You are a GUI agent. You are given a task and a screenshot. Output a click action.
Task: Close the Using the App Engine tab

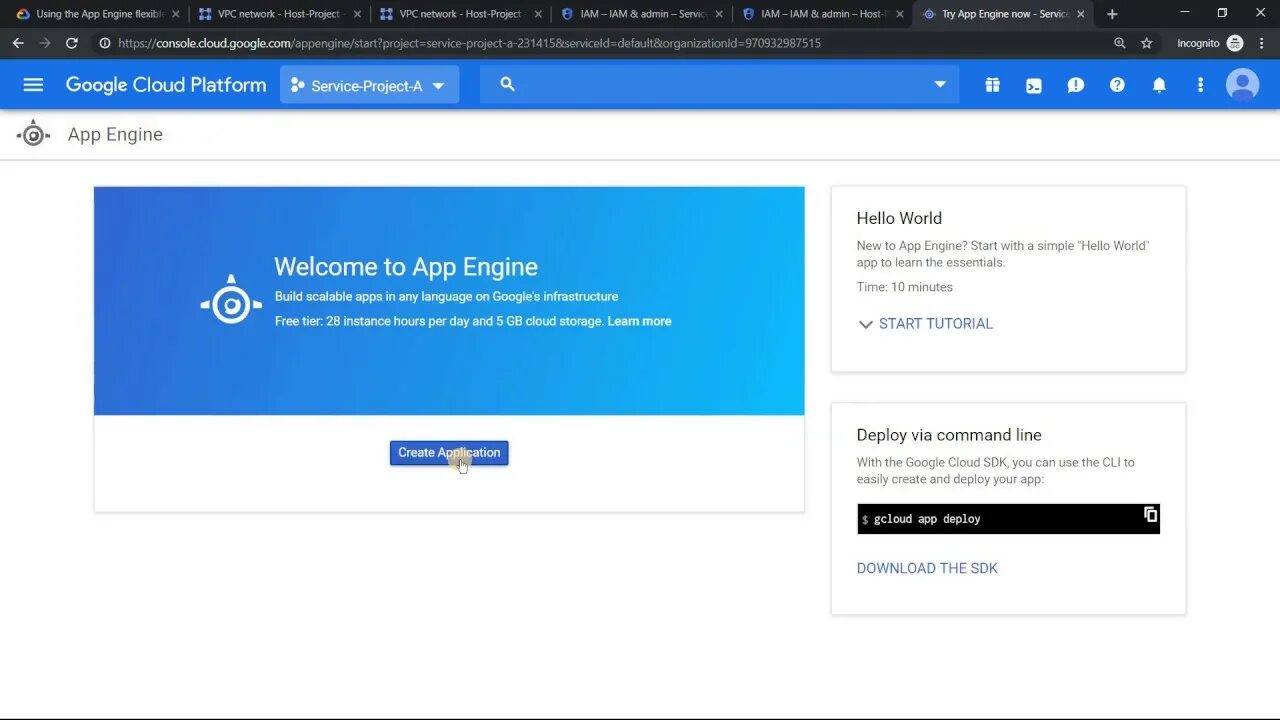click(x=175, y=14)
